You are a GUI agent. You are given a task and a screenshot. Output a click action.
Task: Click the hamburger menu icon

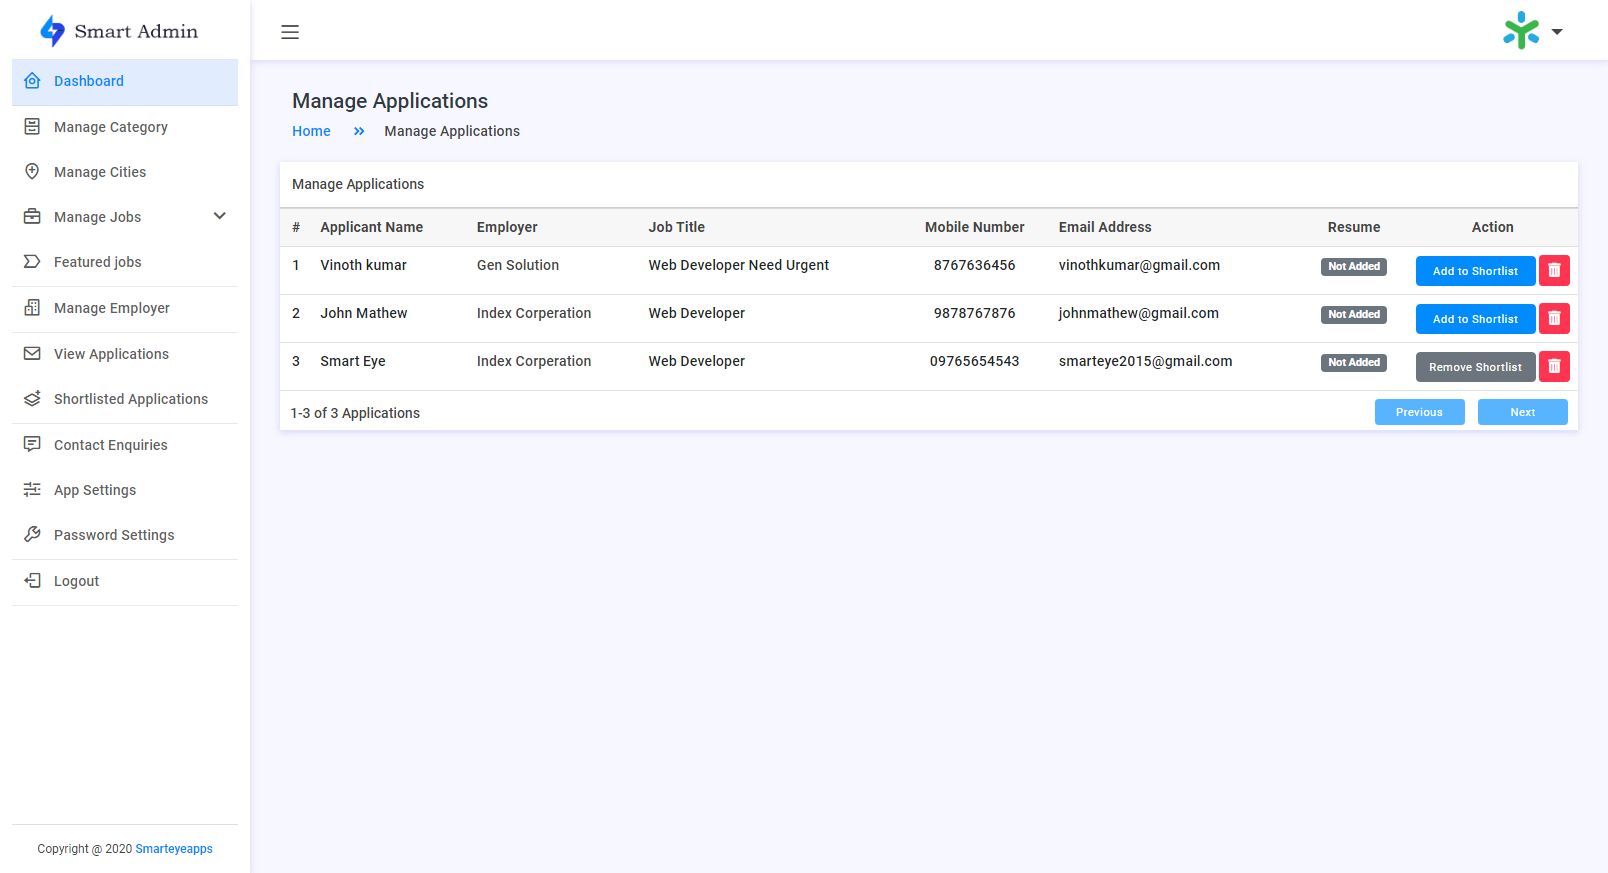(290, 32)
